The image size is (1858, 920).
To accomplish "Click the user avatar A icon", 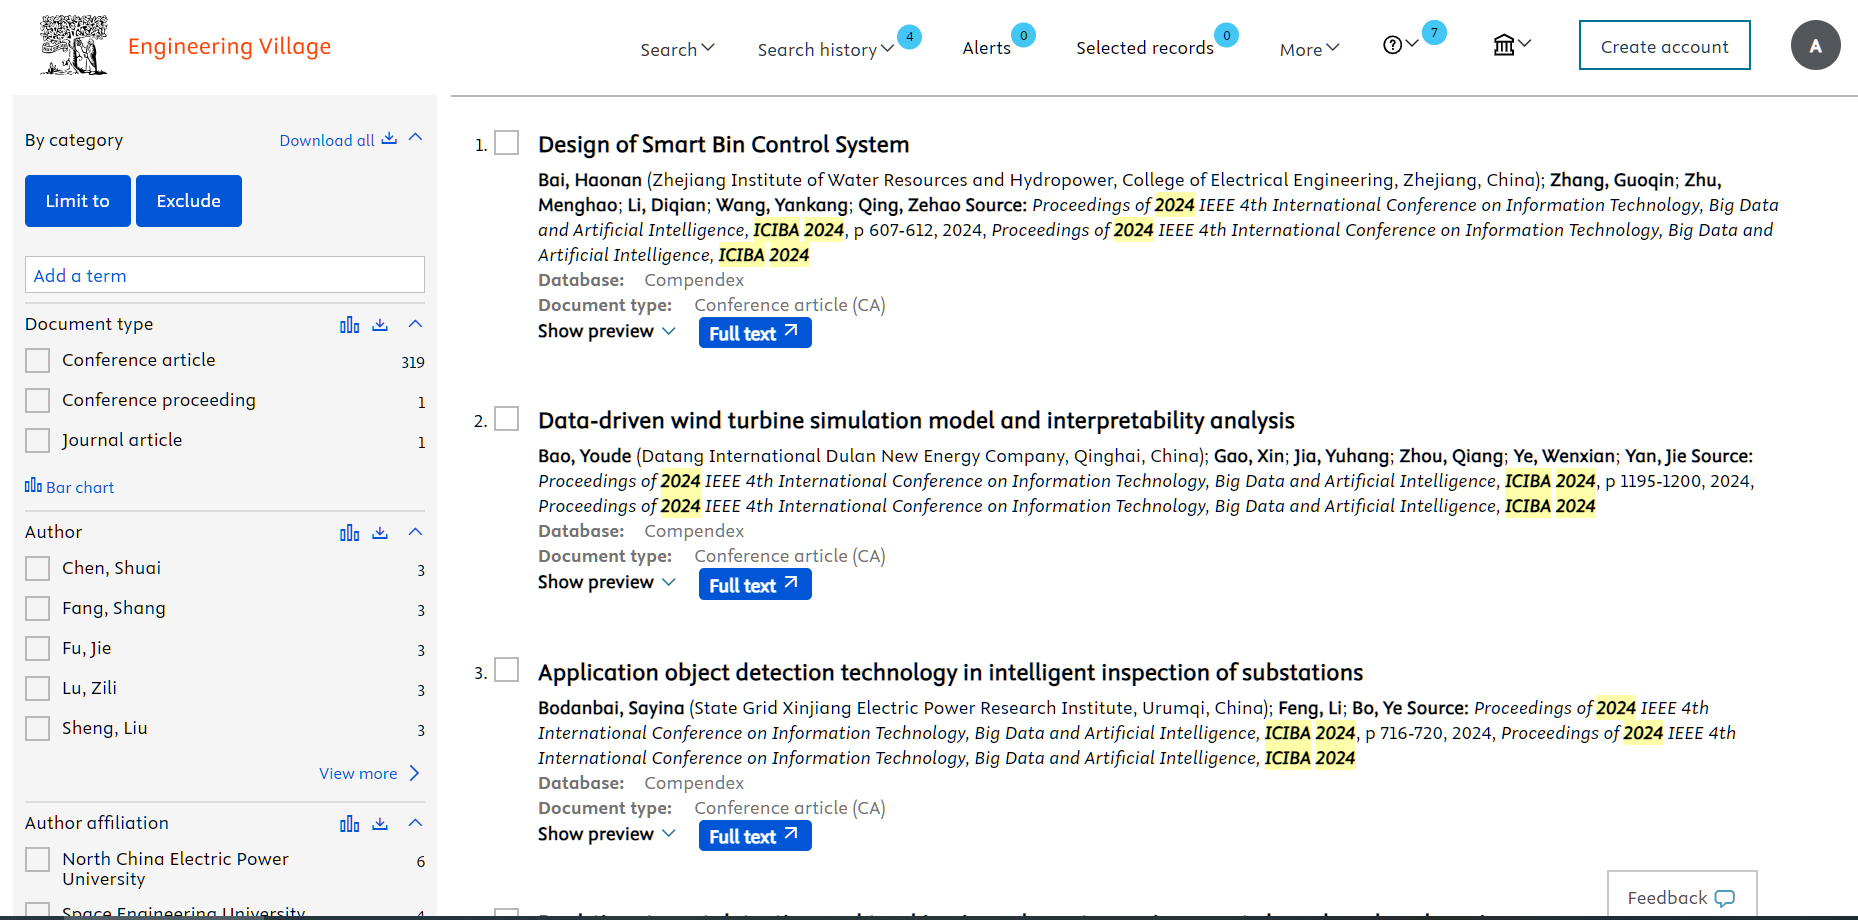I will 1815,45.
